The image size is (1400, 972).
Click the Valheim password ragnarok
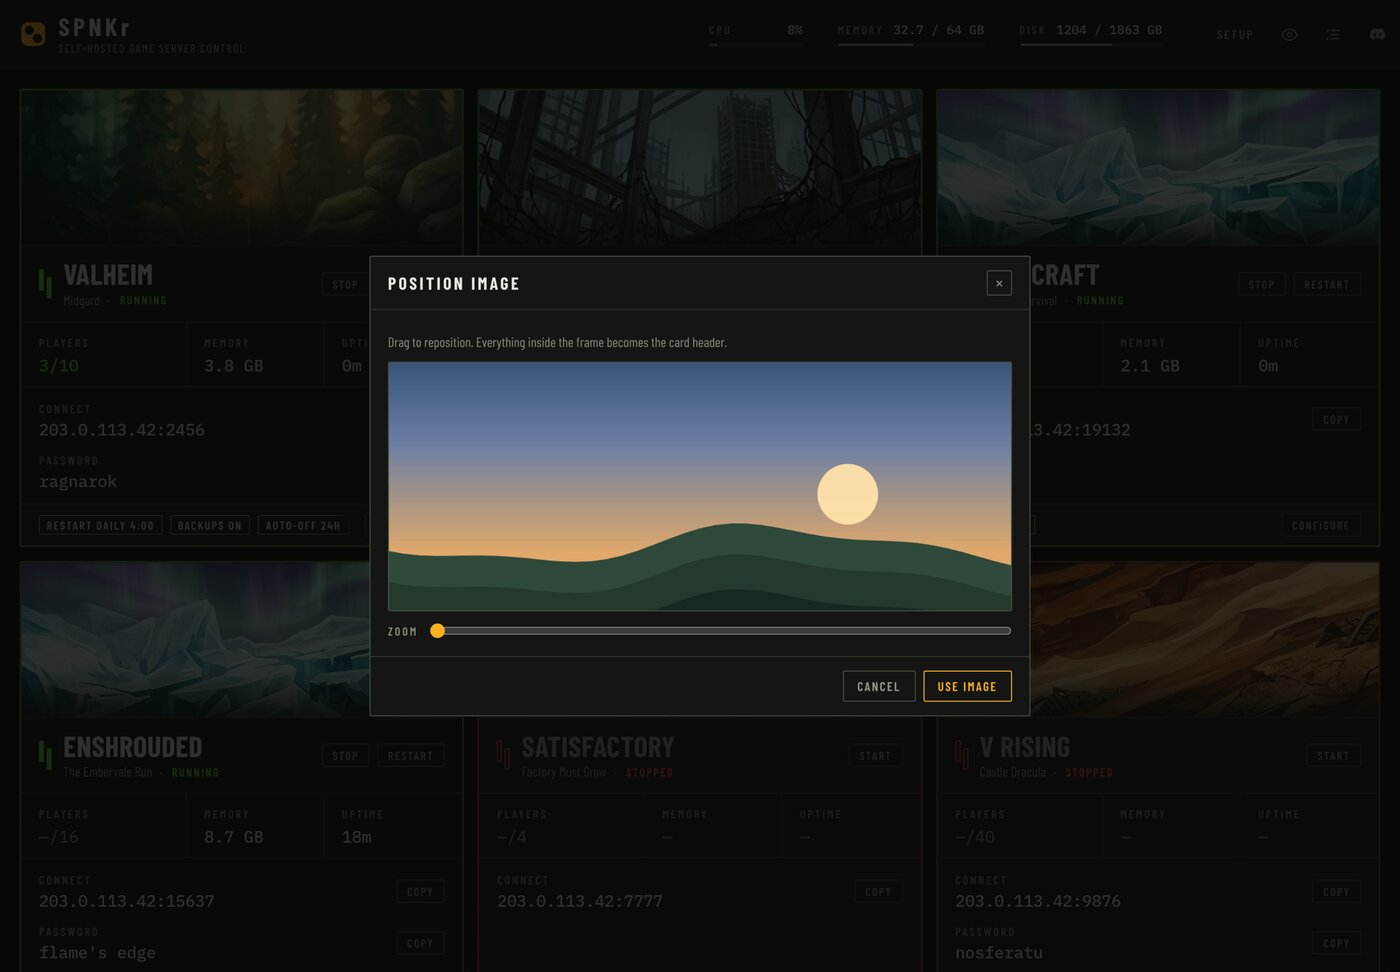pyautogui.click(x=78, y=482)
